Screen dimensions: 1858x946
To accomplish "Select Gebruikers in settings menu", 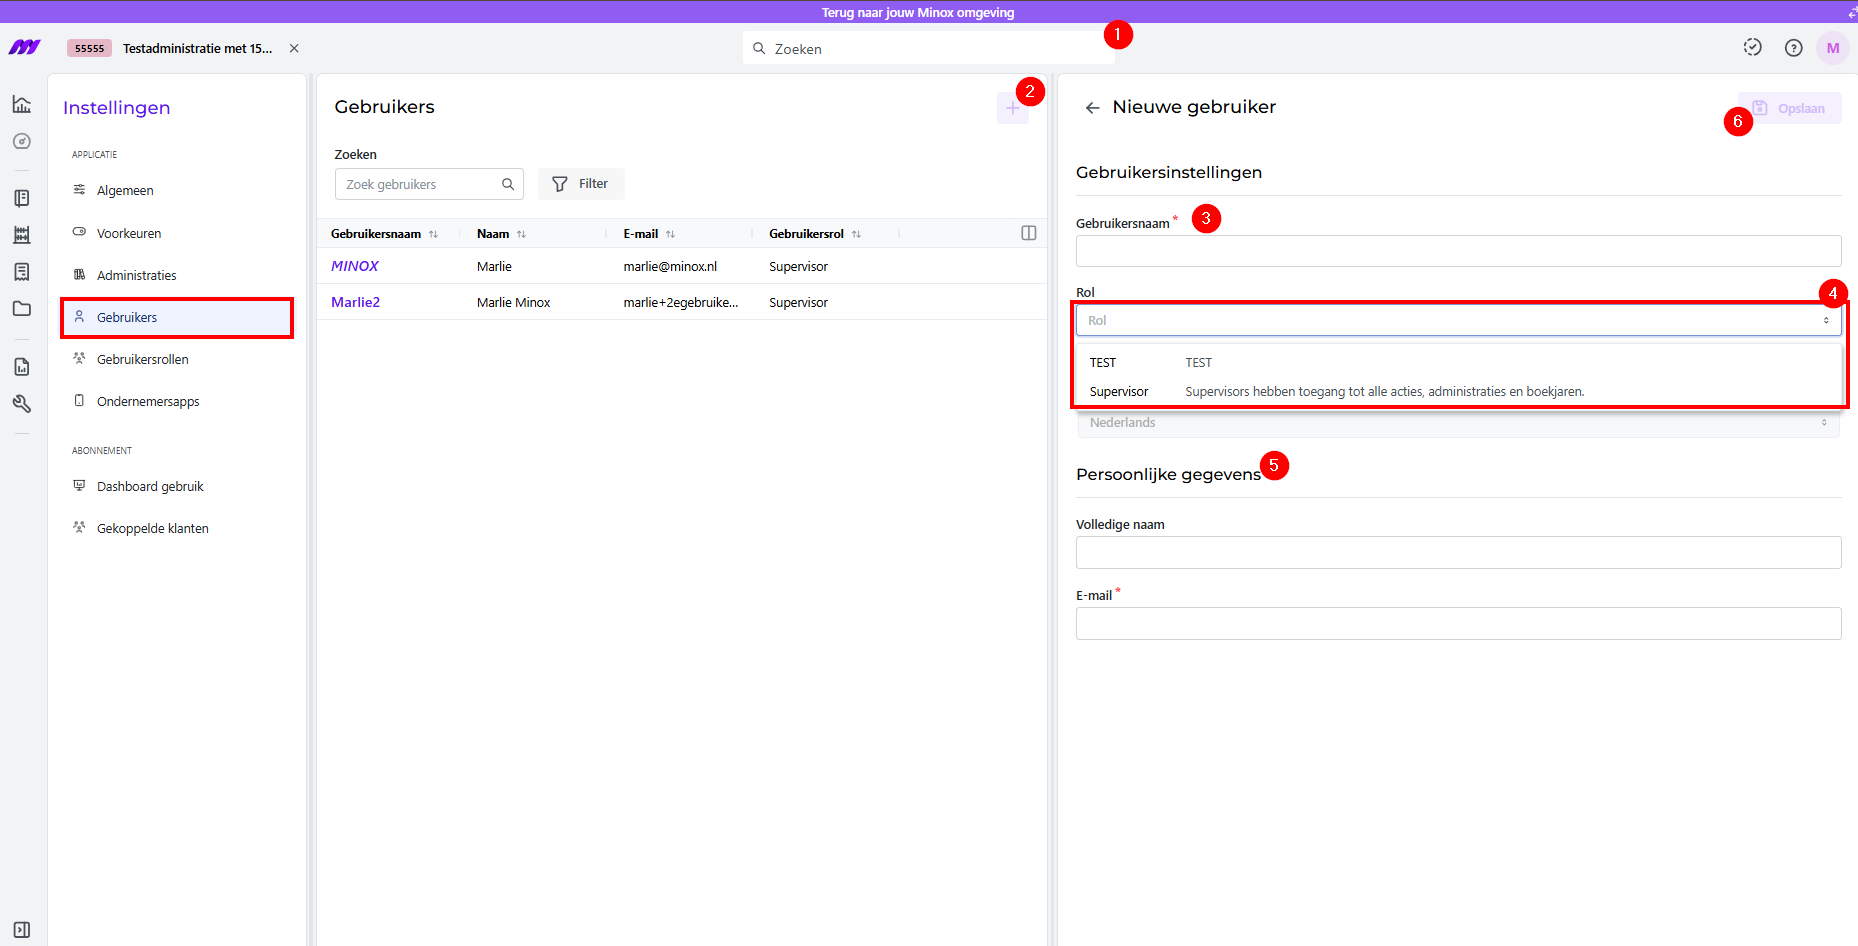I will (x=178, y=317).
